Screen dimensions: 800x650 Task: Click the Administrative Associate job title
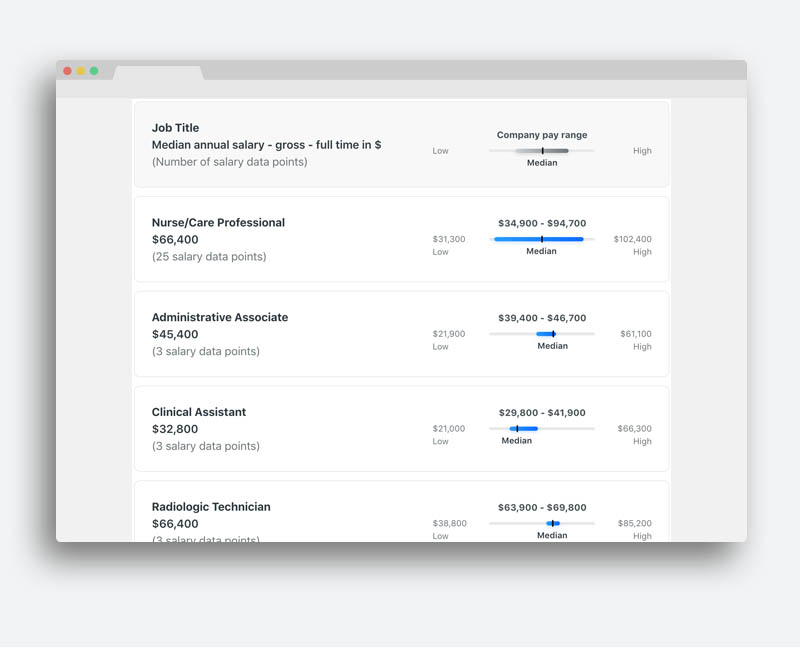pos(220,317)
